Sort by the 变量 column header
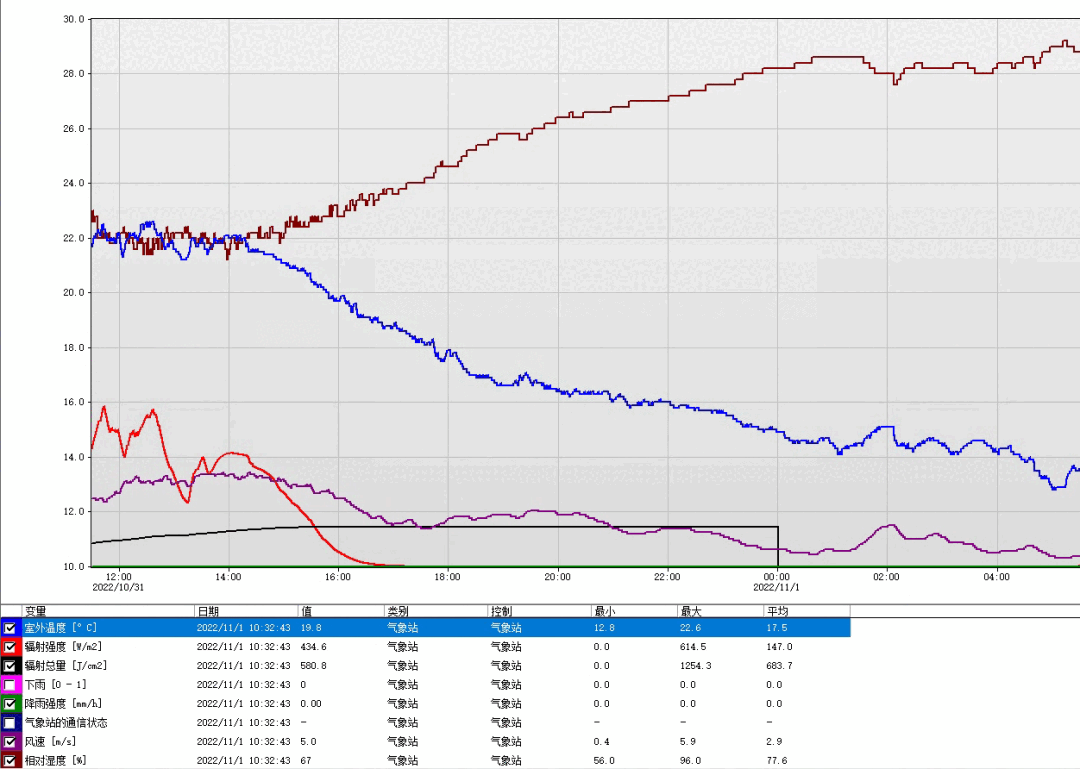Image resolution: width=1080 pixels, height=769 pixels. [107, 610]
